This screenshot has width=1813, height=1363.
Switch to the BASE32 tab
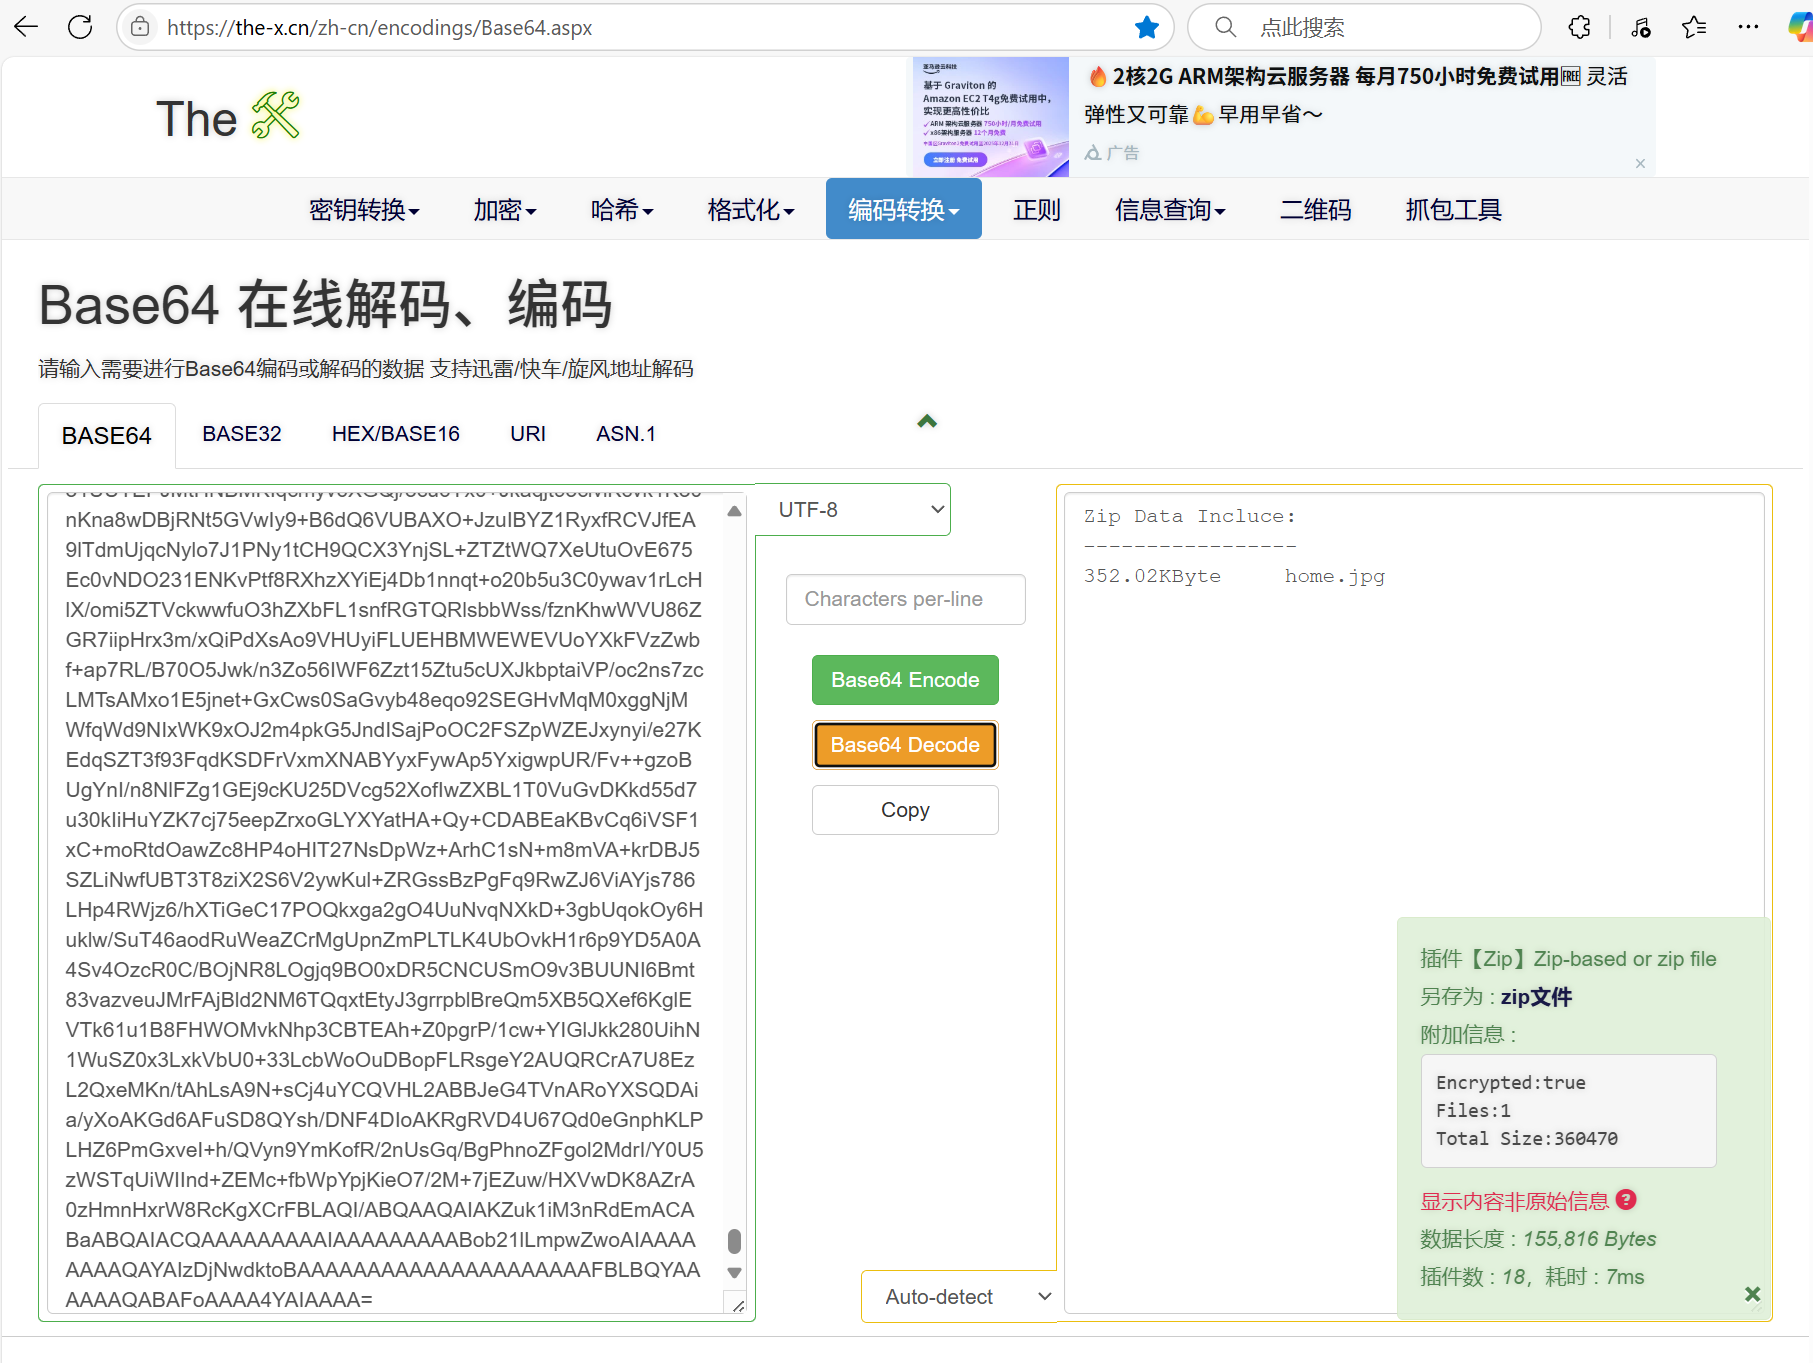[241, 434]
